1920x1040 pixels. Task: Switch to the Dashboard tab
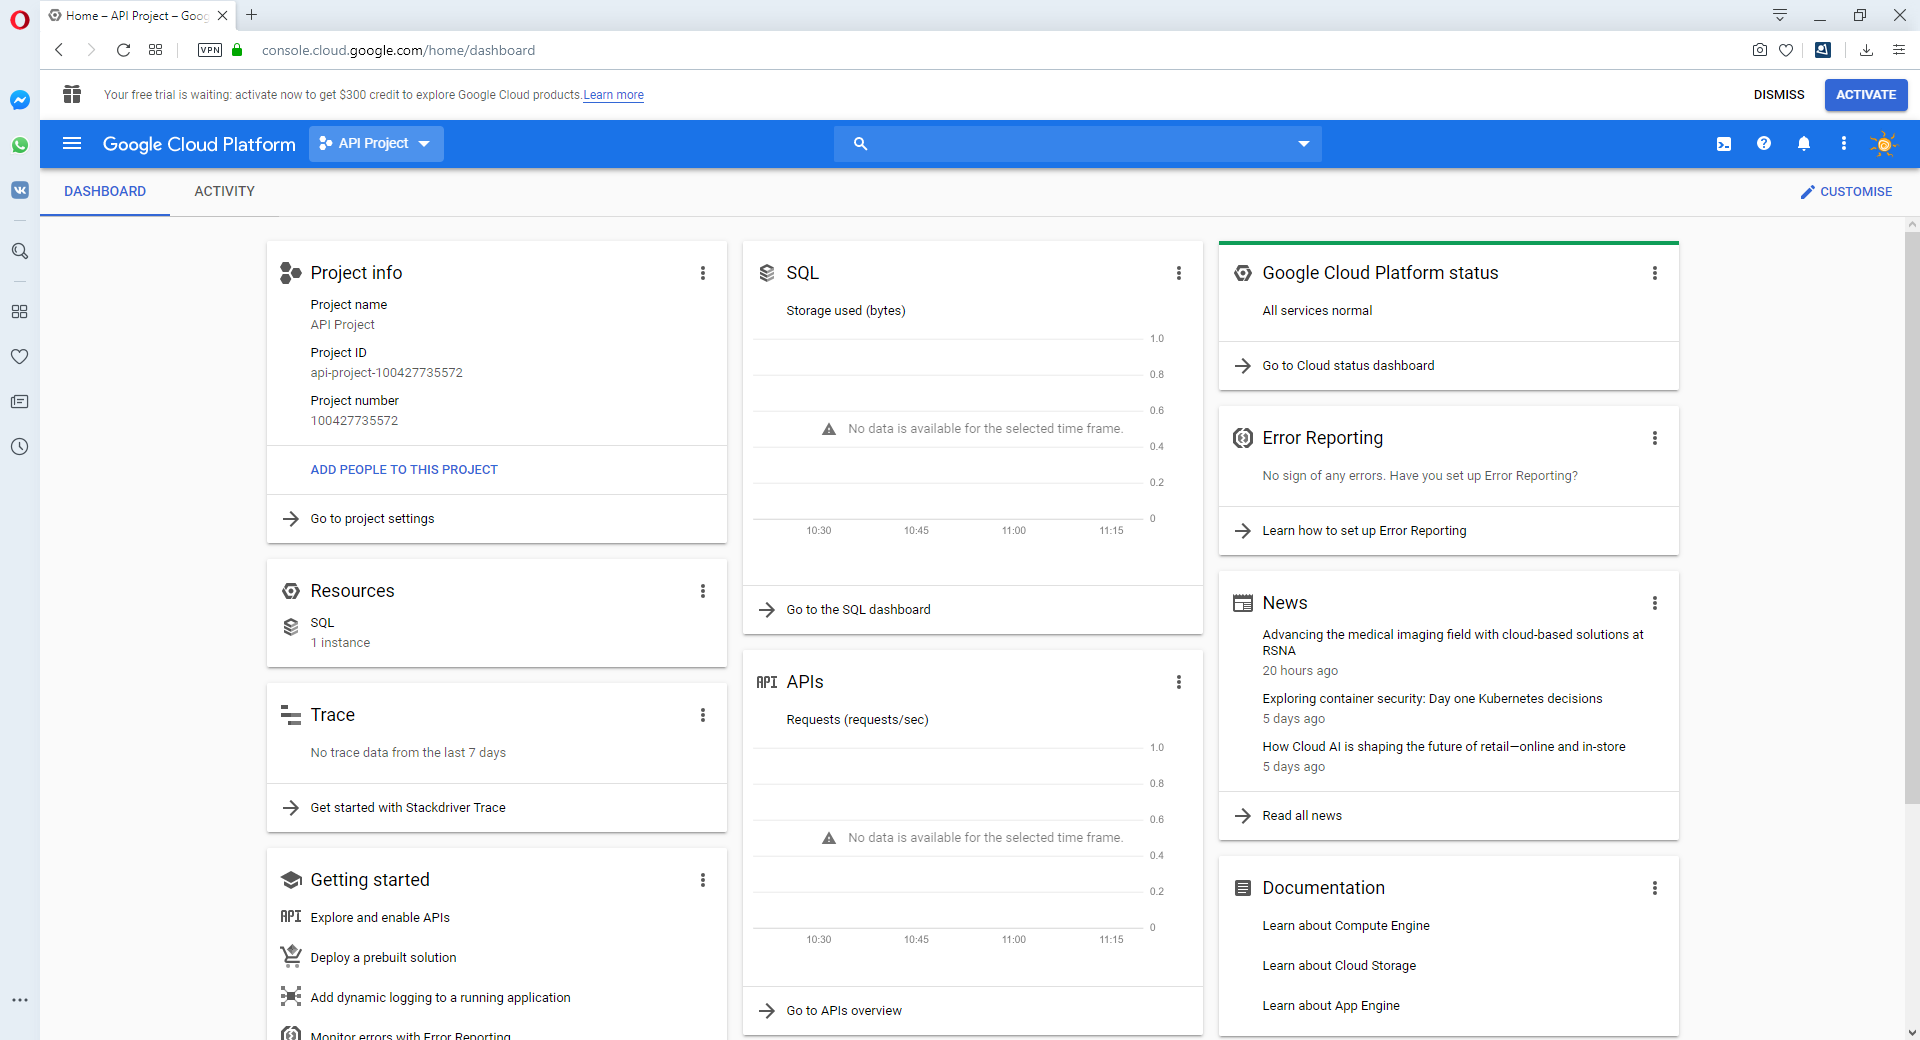(x=105, y=191)
